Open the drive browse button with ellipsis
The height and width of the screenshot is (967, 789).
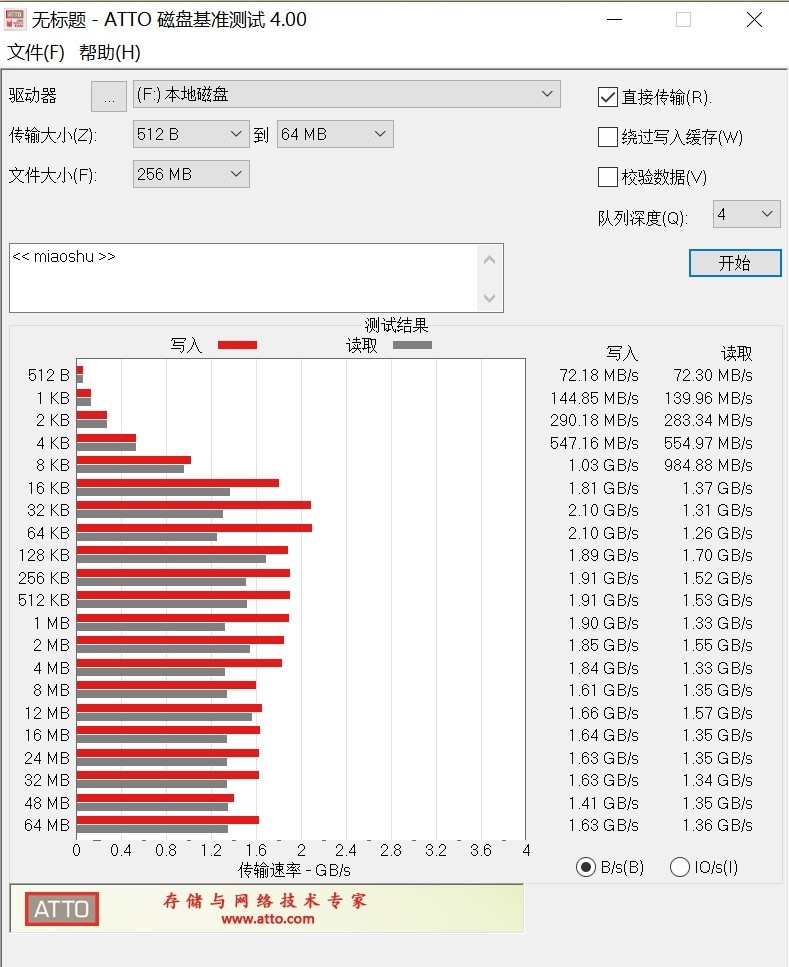[x=109, y=96]
